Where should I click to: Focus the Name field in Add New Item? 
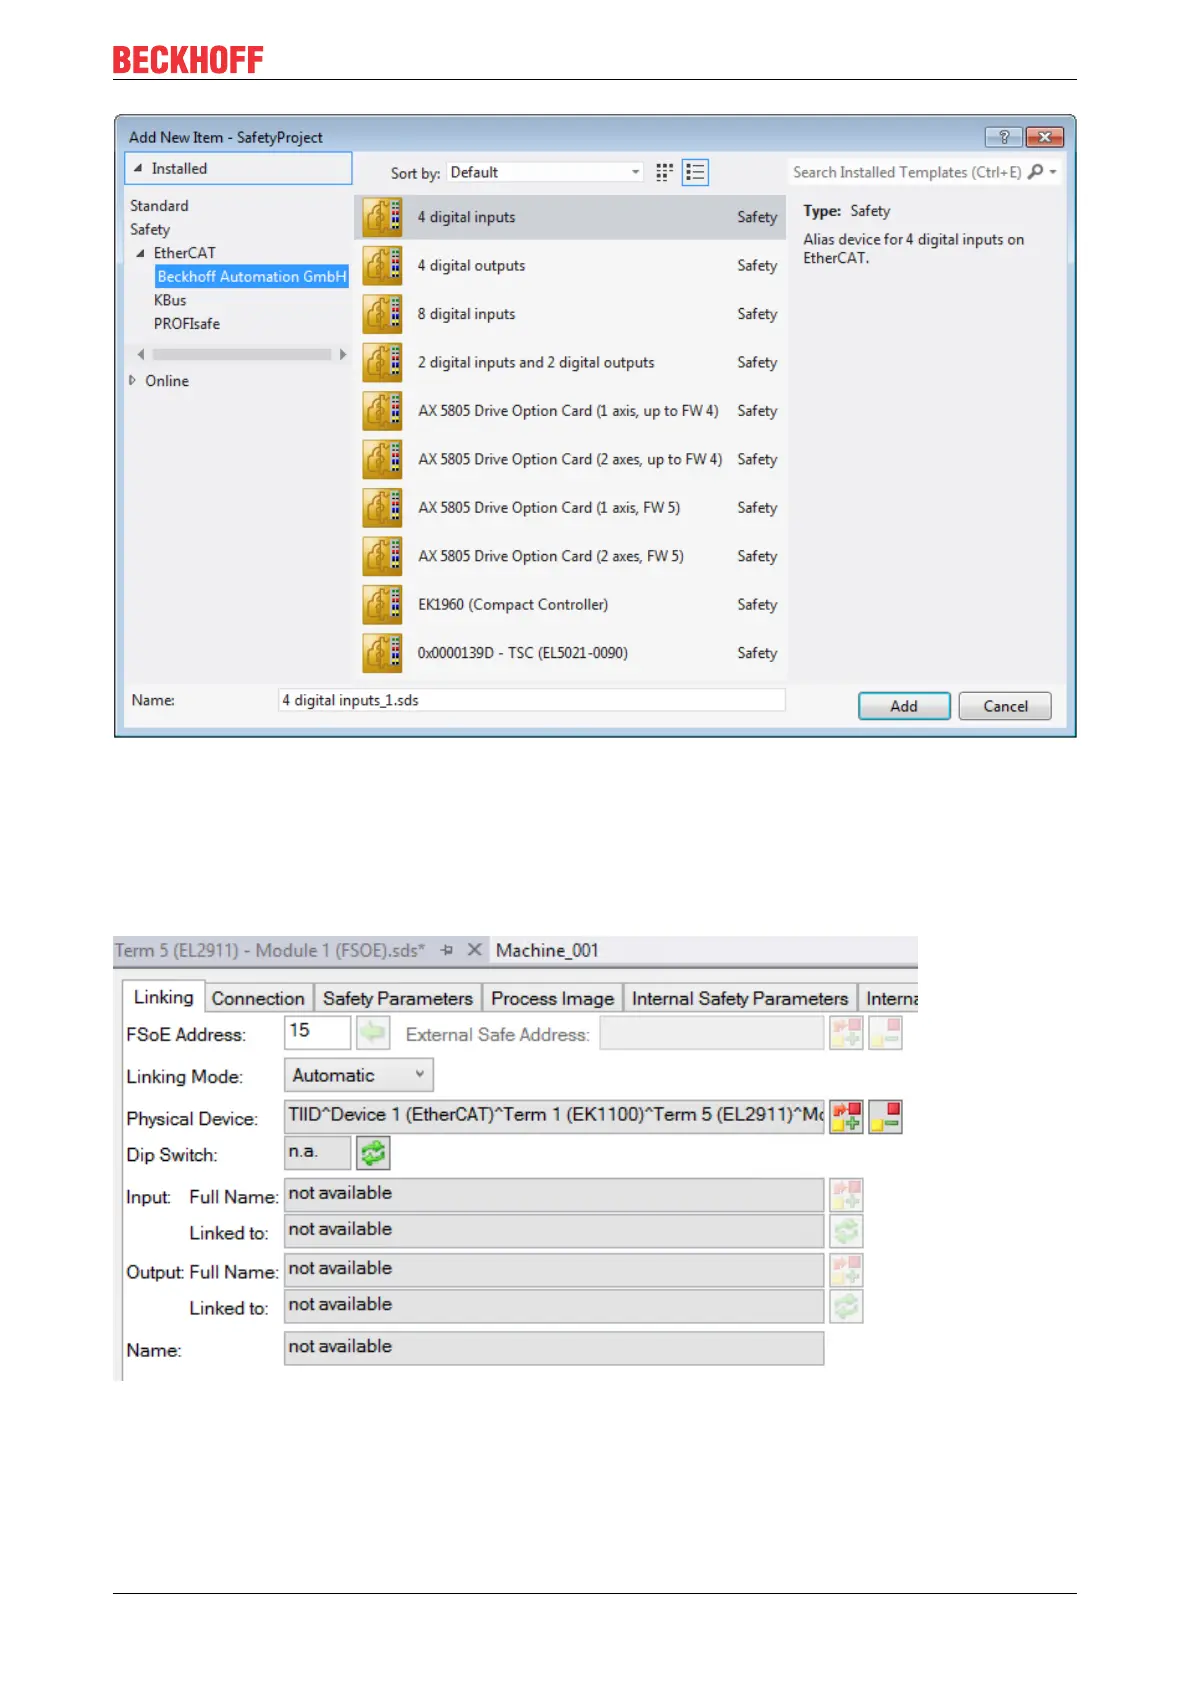point(532,700)
